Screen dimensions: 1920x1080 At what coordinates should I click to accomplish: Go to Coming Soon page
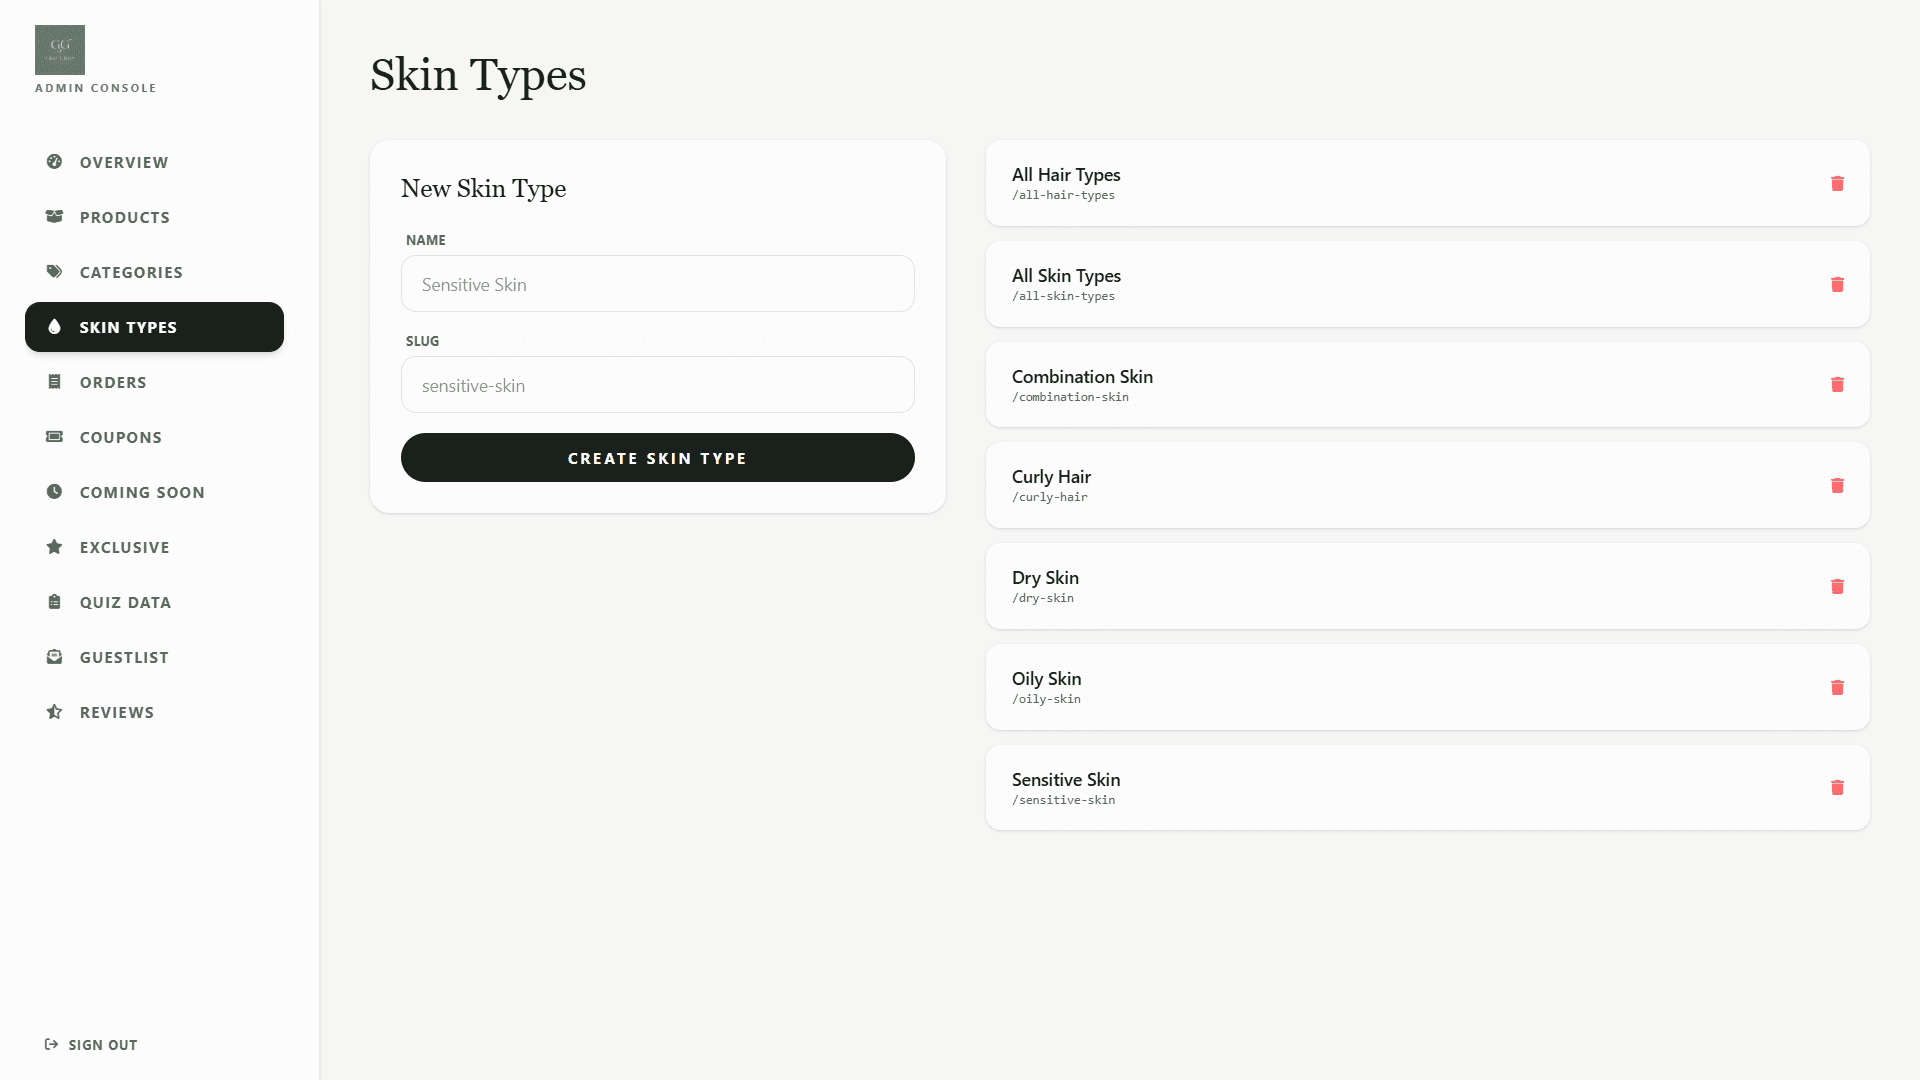click(154, 492)
